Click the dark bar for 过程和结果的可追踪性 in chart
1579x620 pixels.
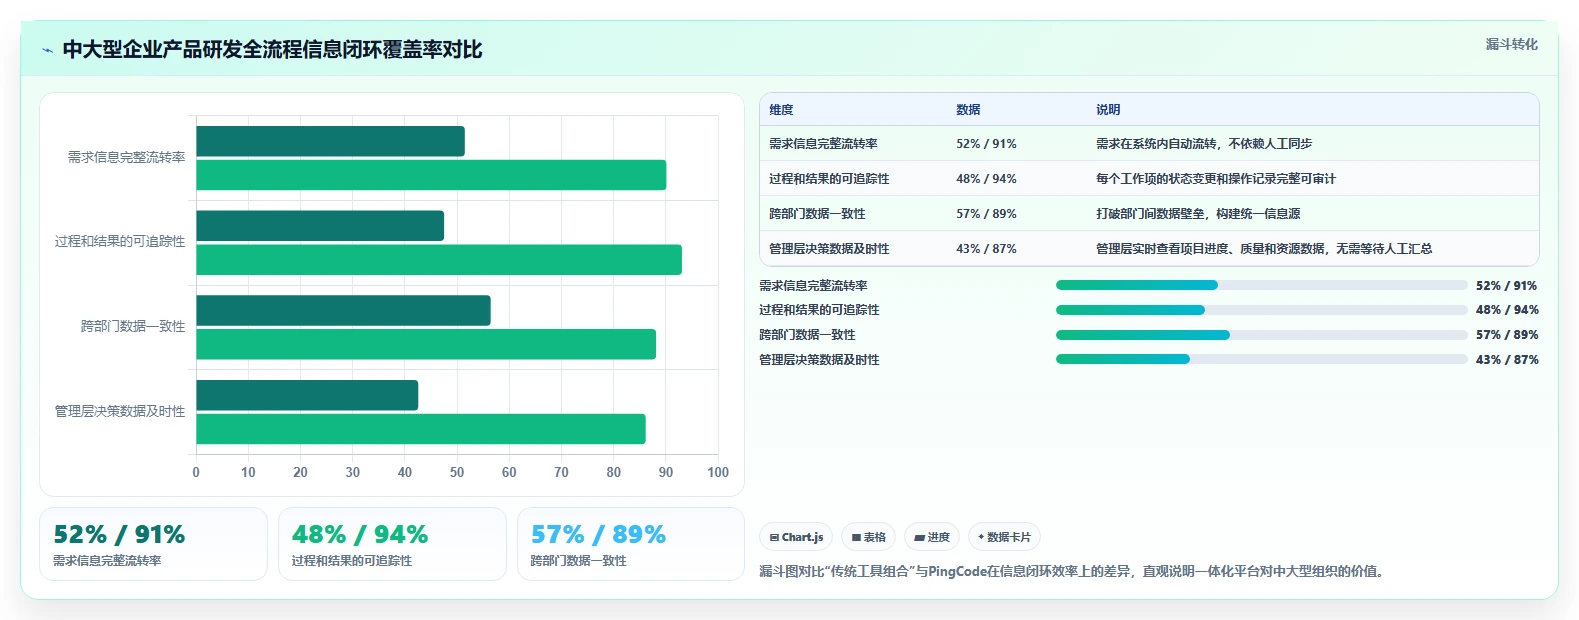320,226
